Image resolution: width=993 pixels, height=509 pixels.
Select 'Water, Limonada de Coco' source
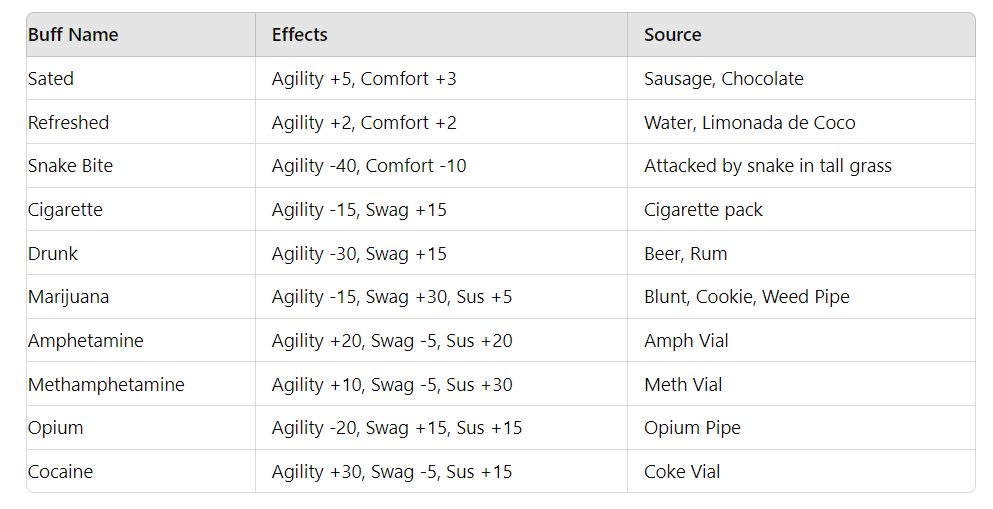(x=749, y=123)
